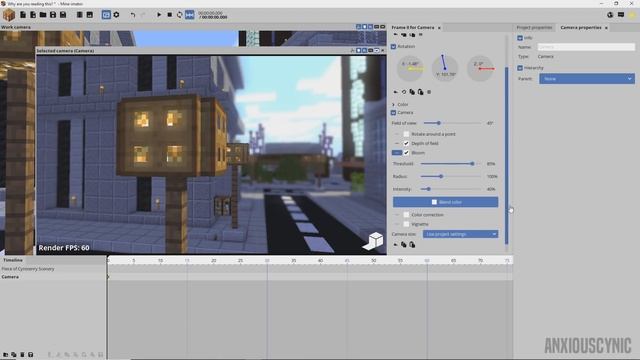Enable Rotate around a point checkbox
This screenshot has width=640, height=360.
406,134
